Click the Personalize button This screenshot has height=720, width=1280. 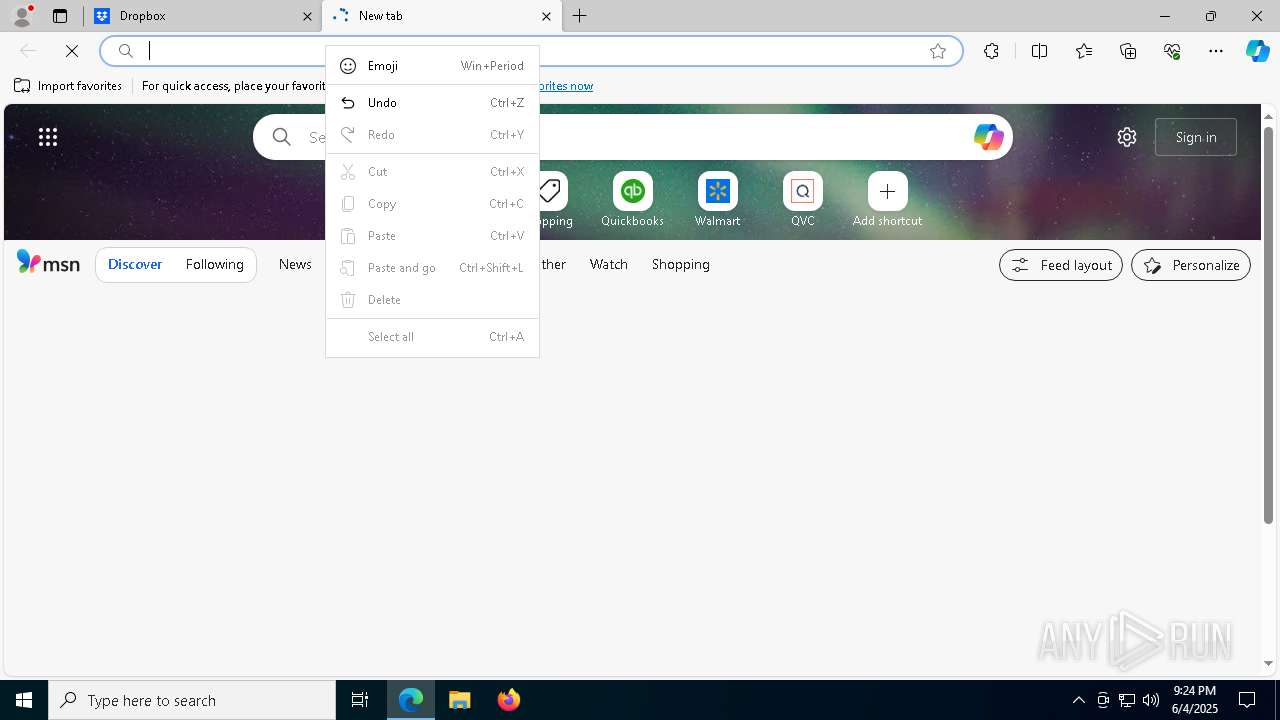click(1191, 265)
